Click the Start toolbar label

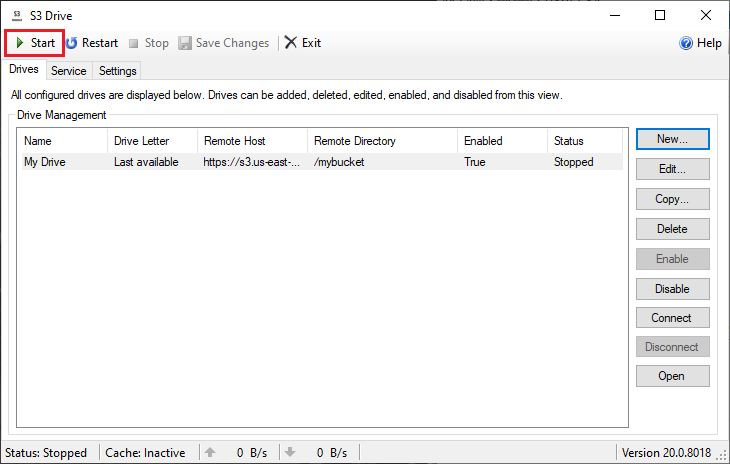(43, 43)
